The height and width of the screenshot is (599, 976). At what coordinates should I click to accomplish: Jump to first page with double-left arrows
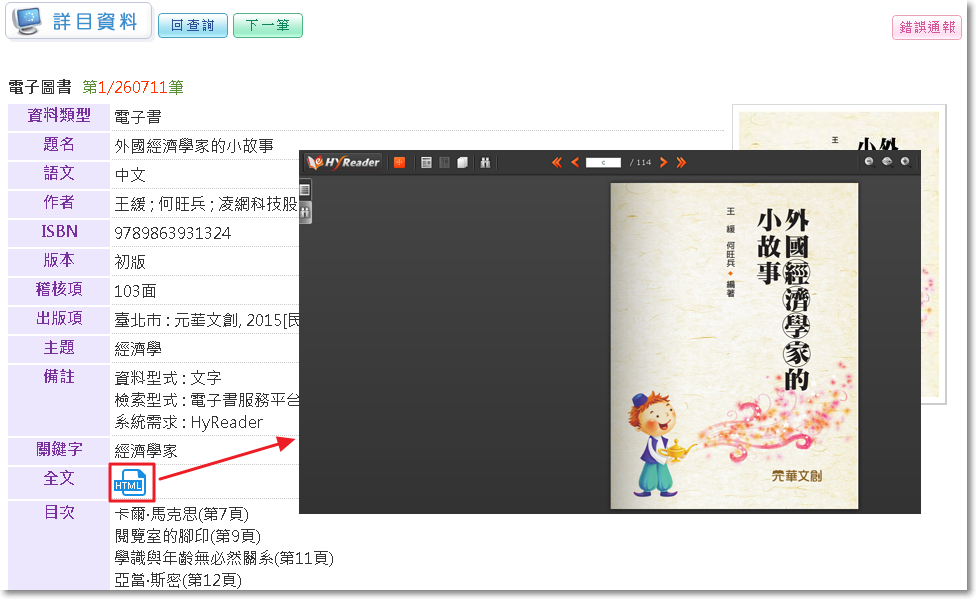(x=557, y=162)
